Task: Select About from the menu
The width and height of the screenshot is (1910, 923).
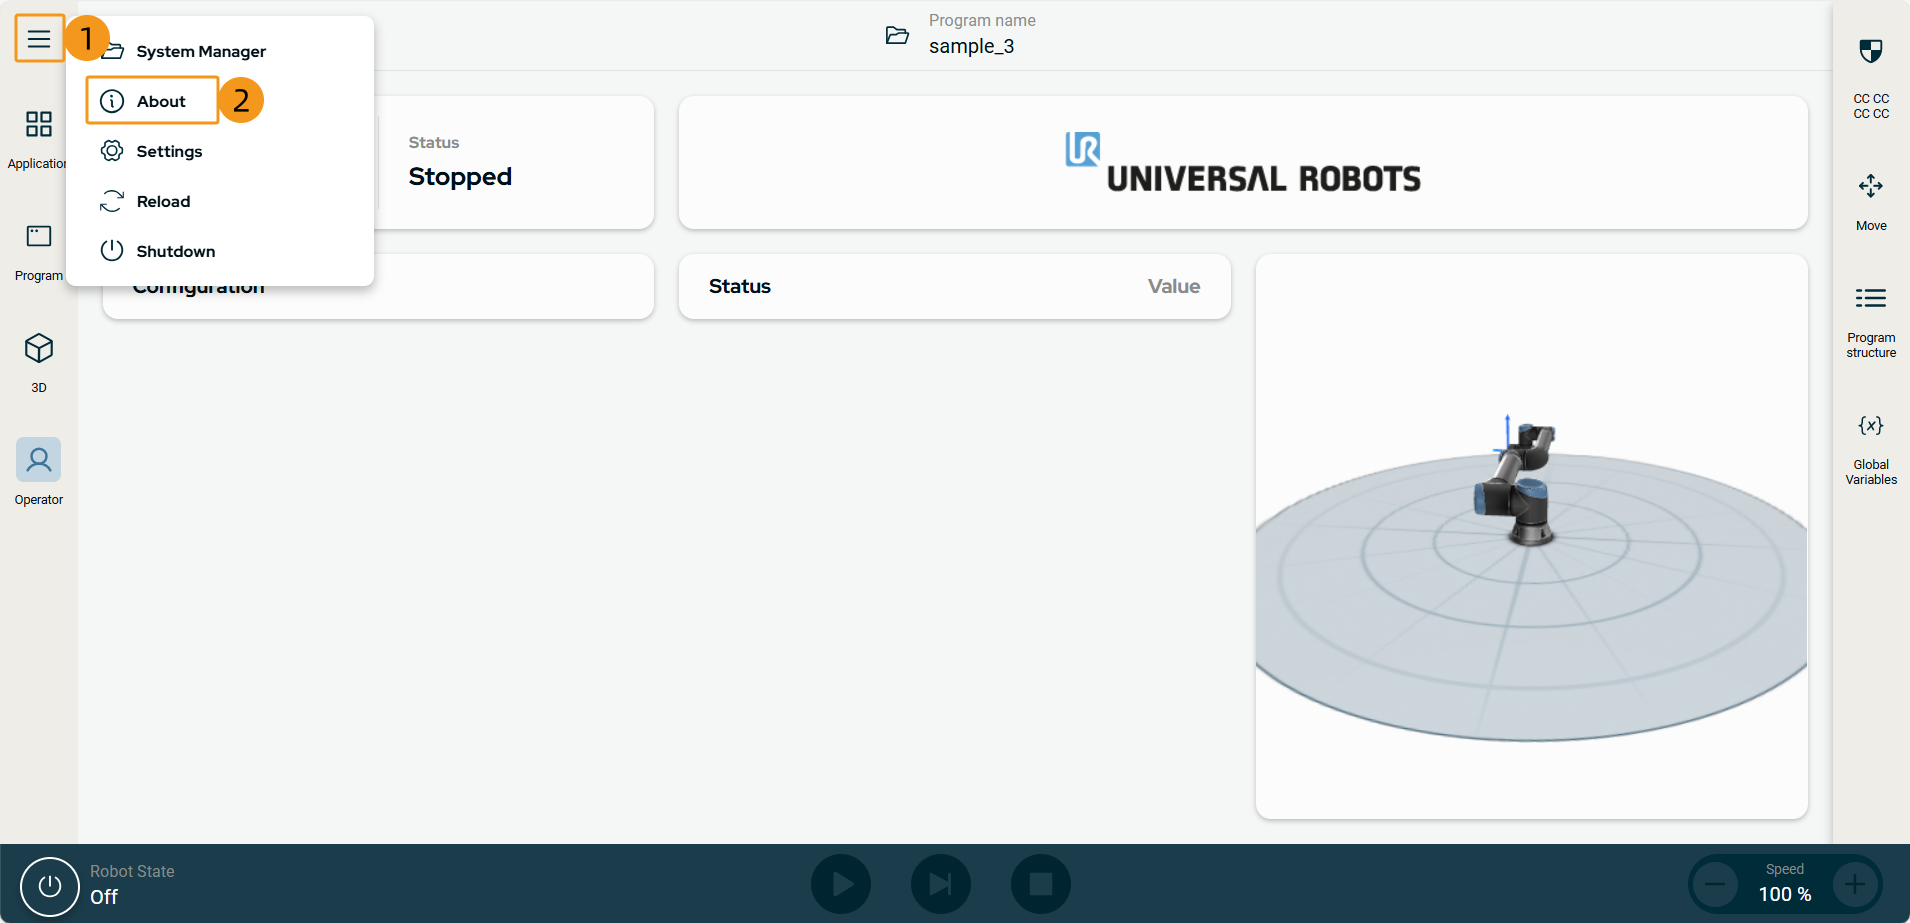Action: point(160,101)
